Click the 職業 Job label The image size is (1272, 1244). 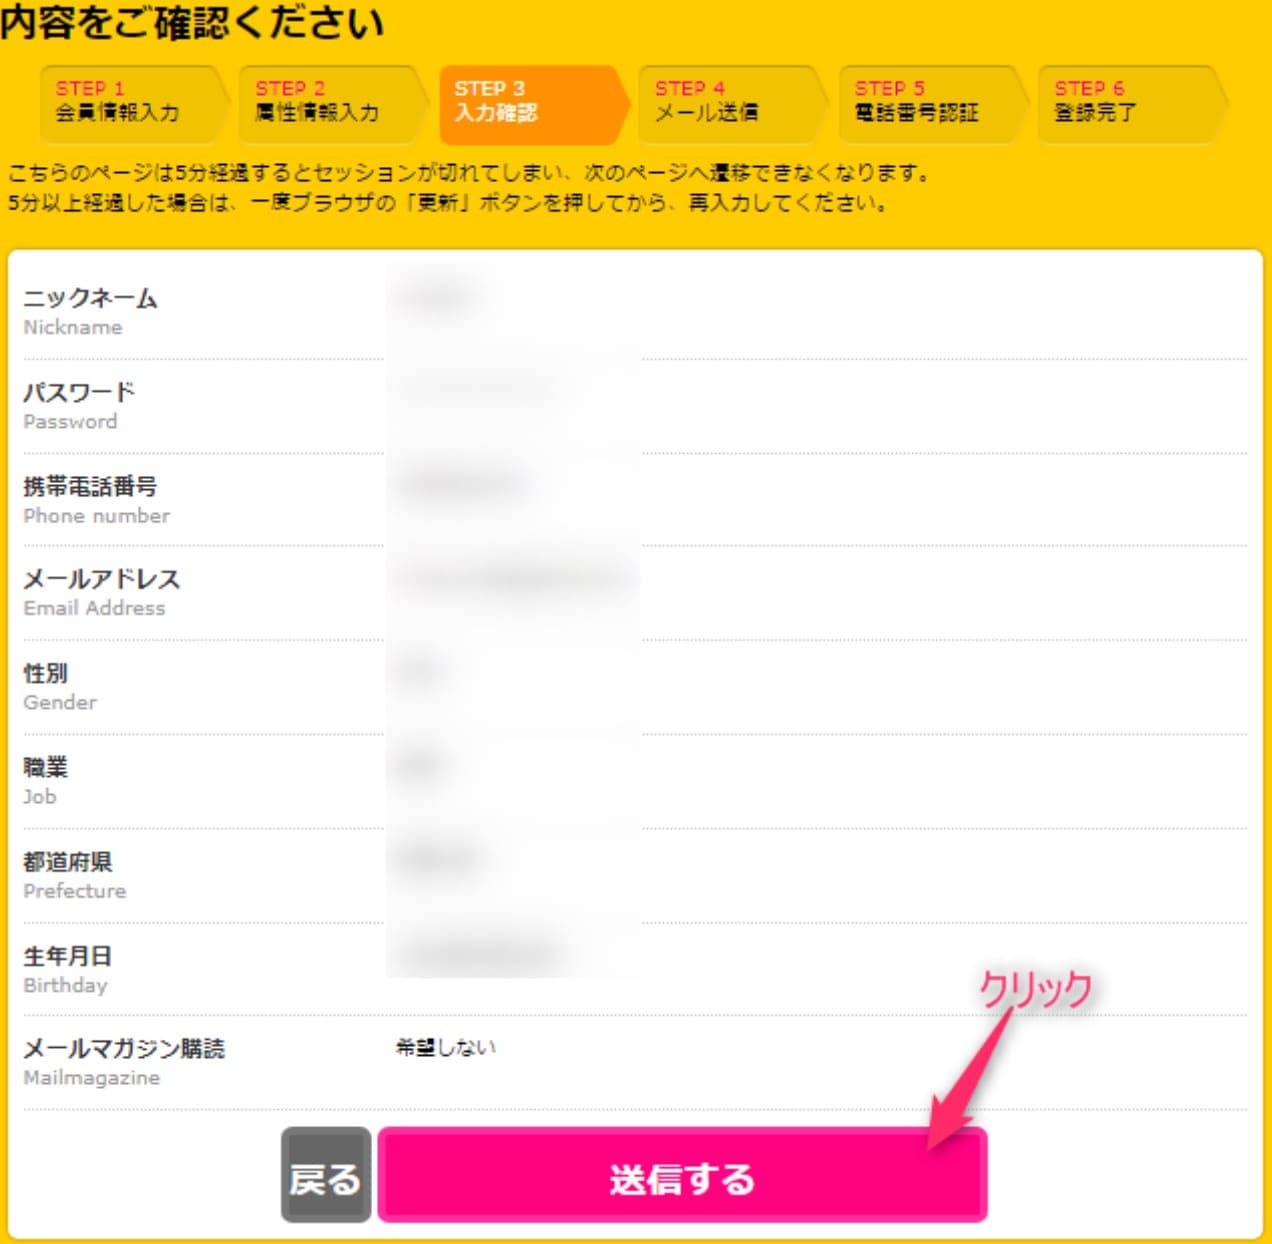[x=45, y=781]
